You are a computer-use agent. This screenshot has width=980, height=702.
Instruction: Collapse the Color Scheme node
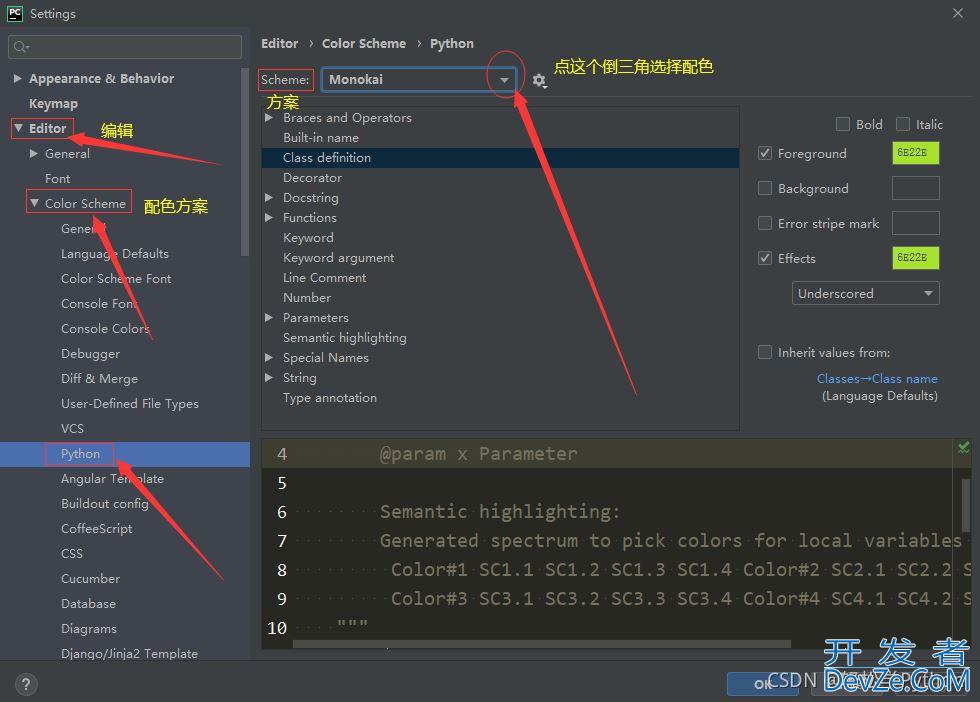click(34, 203)
